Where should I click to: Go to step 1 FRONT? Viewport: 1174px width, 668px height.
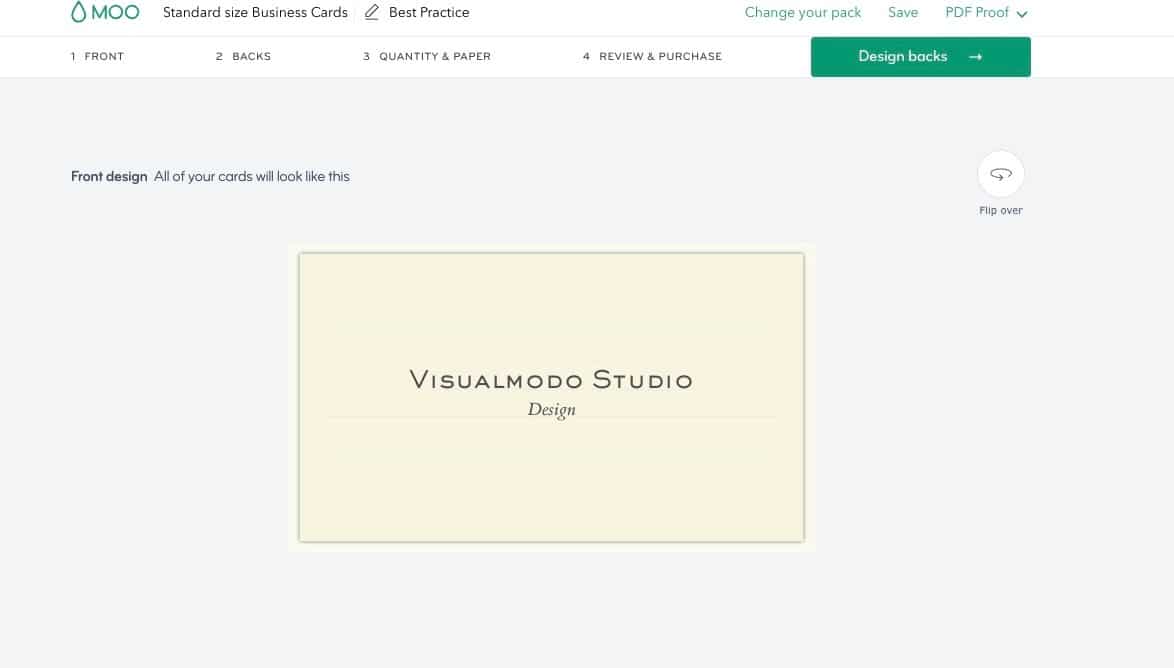point(97,56)
